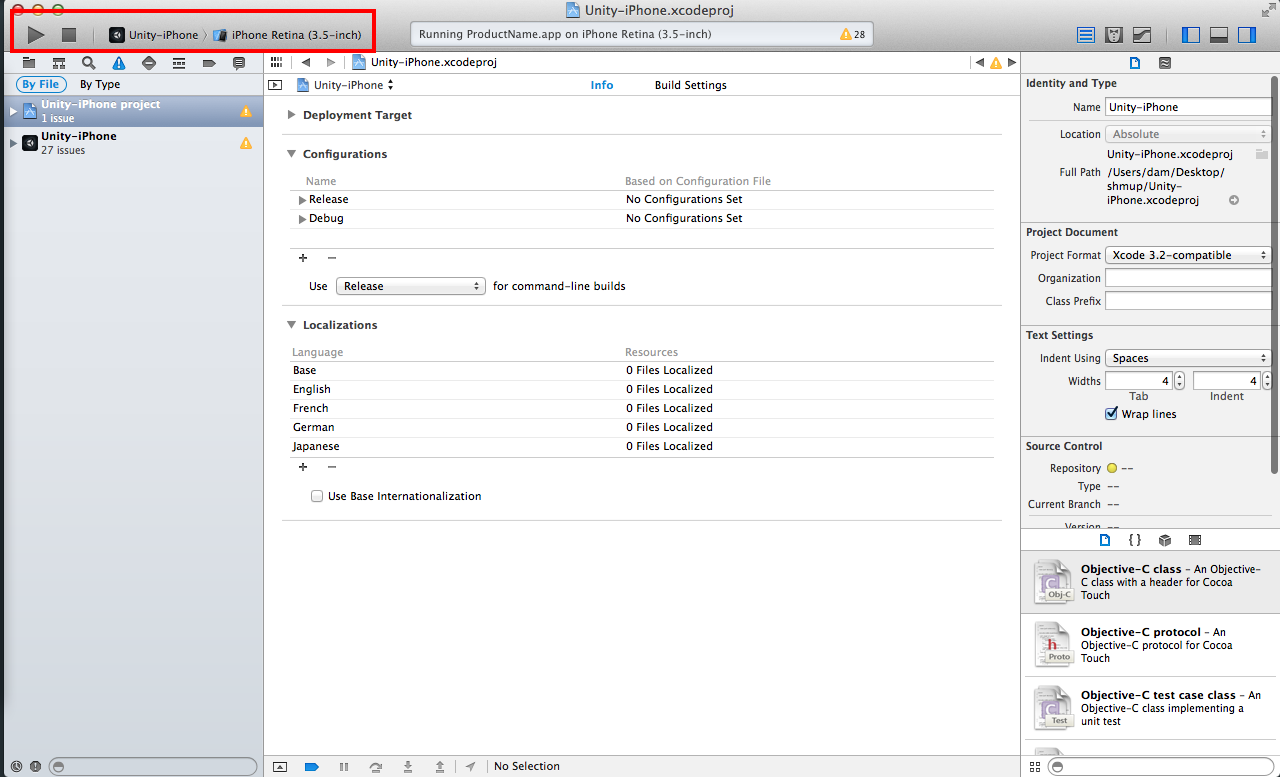Open the iPhone Retina (3.5-inch) destination menu
The height and width of the screenshot is (777, 1280).
(x=288, y=35)
